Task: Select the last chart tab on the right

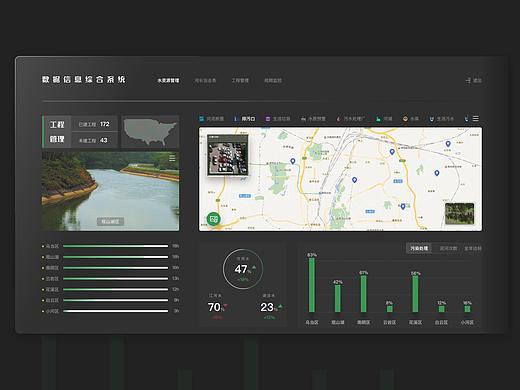Action: (473, 248)
